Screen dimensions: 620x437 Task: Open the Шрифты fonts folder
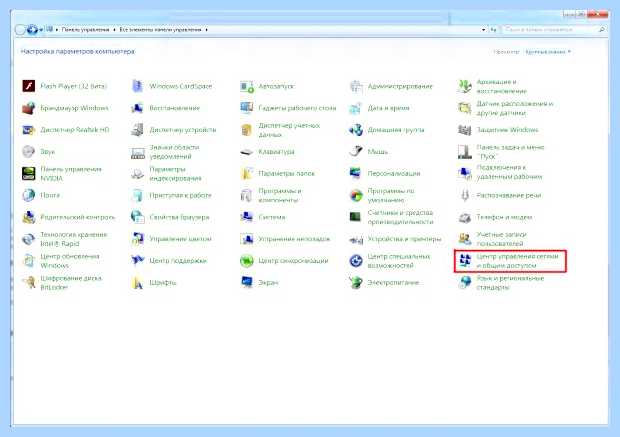(154, 282)
